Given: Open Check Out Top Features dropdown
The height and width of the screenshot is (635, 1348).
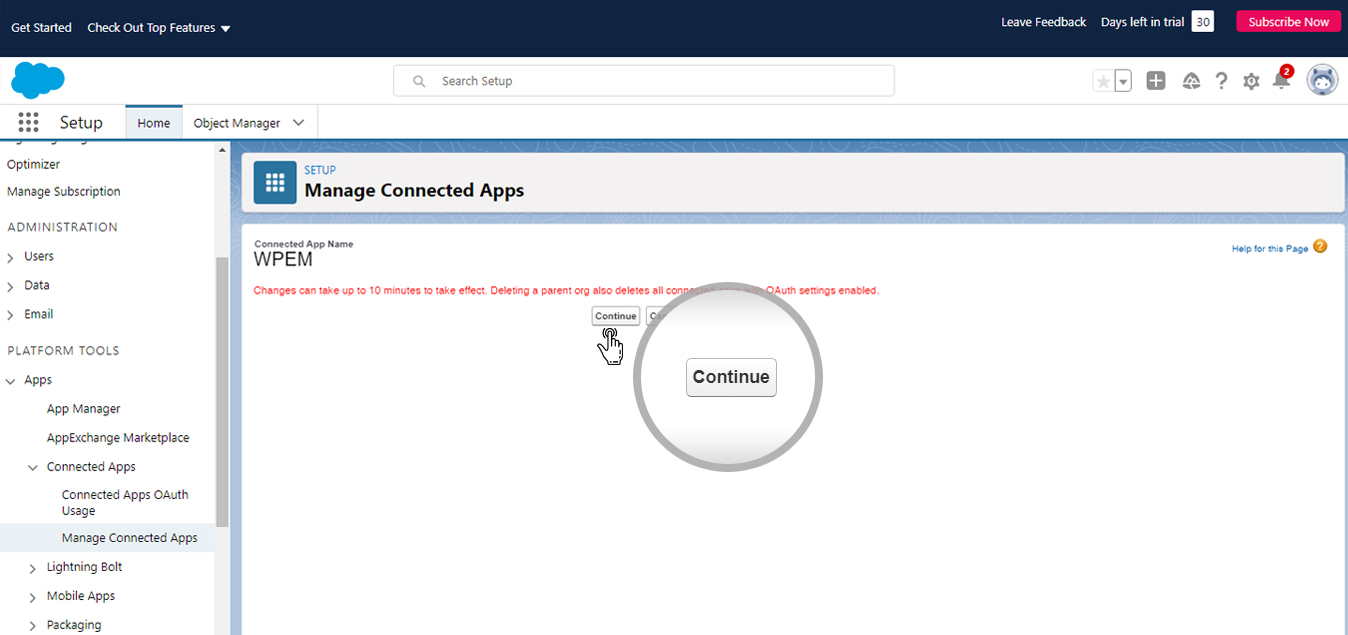Looking at the screenshot, I should (x=159, y=28).
